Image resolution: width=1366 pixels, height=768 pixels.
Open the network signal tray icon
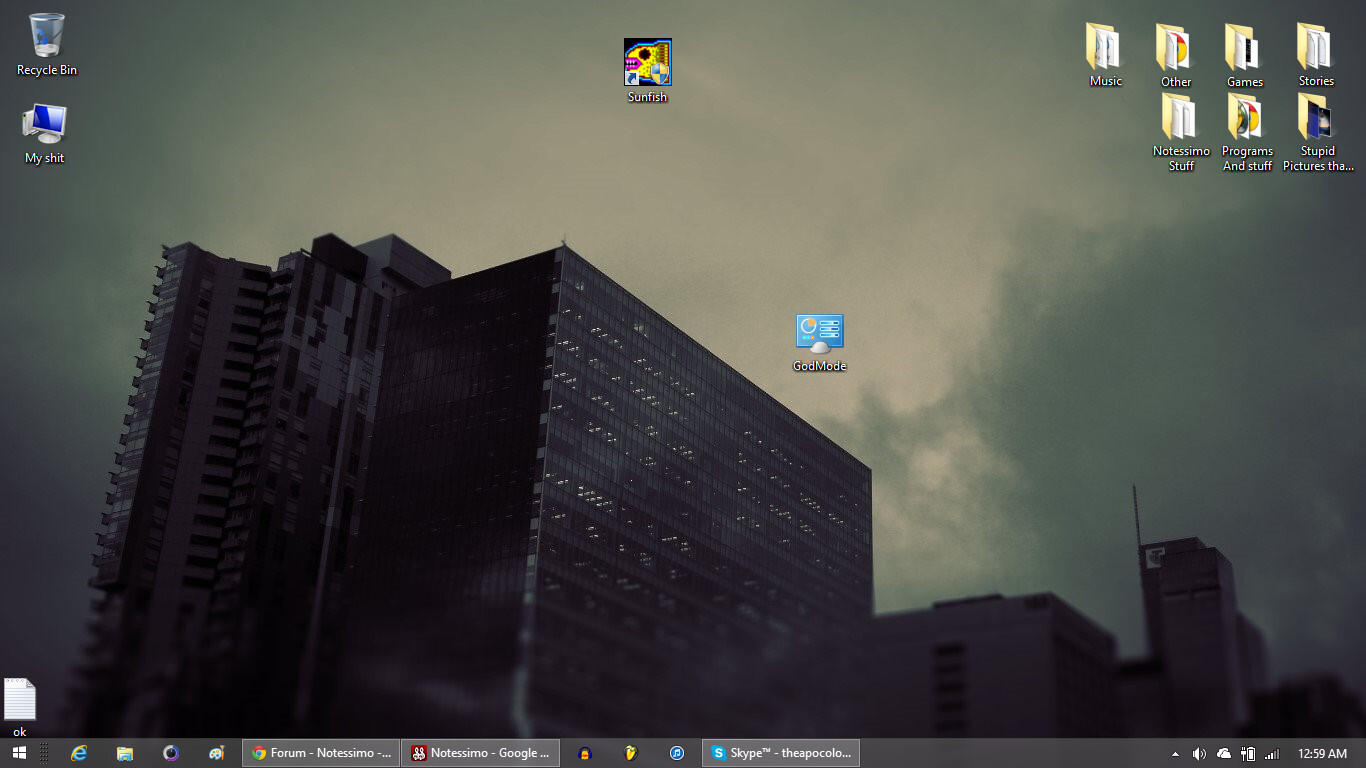click(1272, 753)
